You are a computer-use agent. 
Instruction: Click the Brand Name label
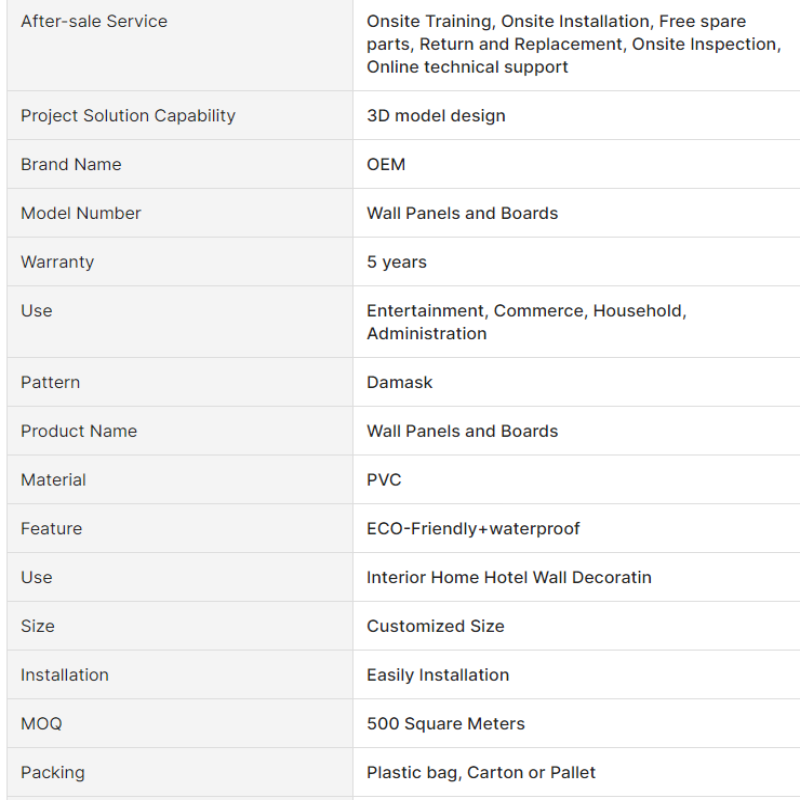71,165
